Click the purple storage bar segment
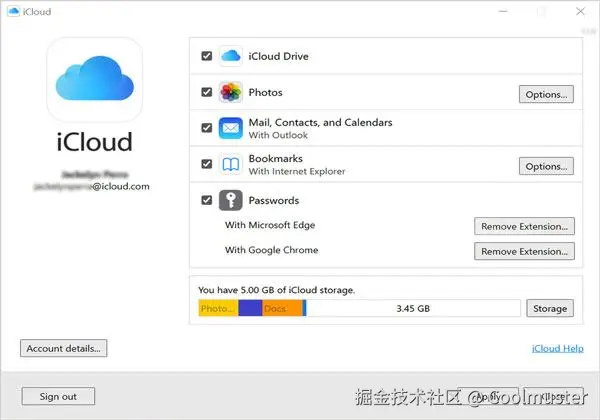600x420 pixels. pos(250,308)
